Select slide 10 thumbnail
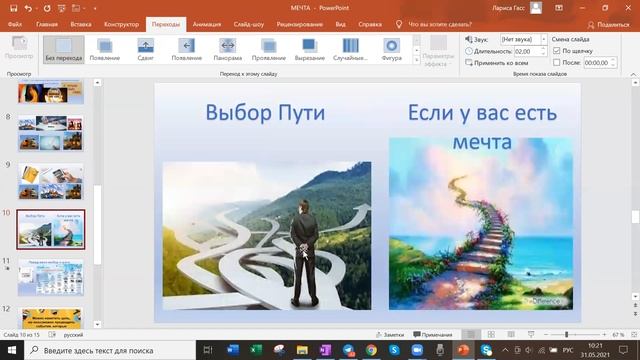This screenshot has height=360, width=640. (51, 229)
